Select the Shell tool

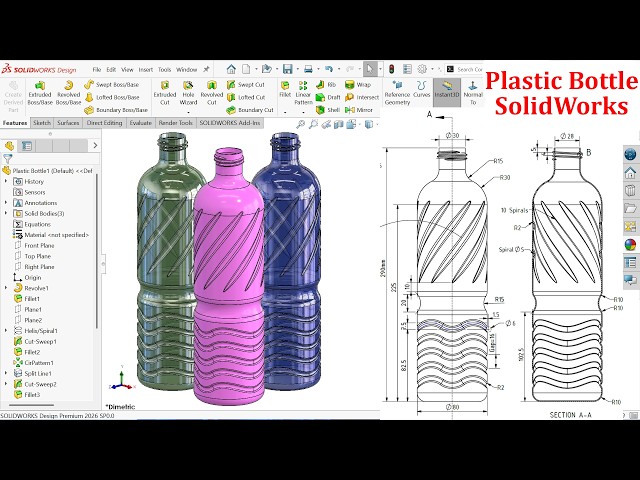(328, 110)
